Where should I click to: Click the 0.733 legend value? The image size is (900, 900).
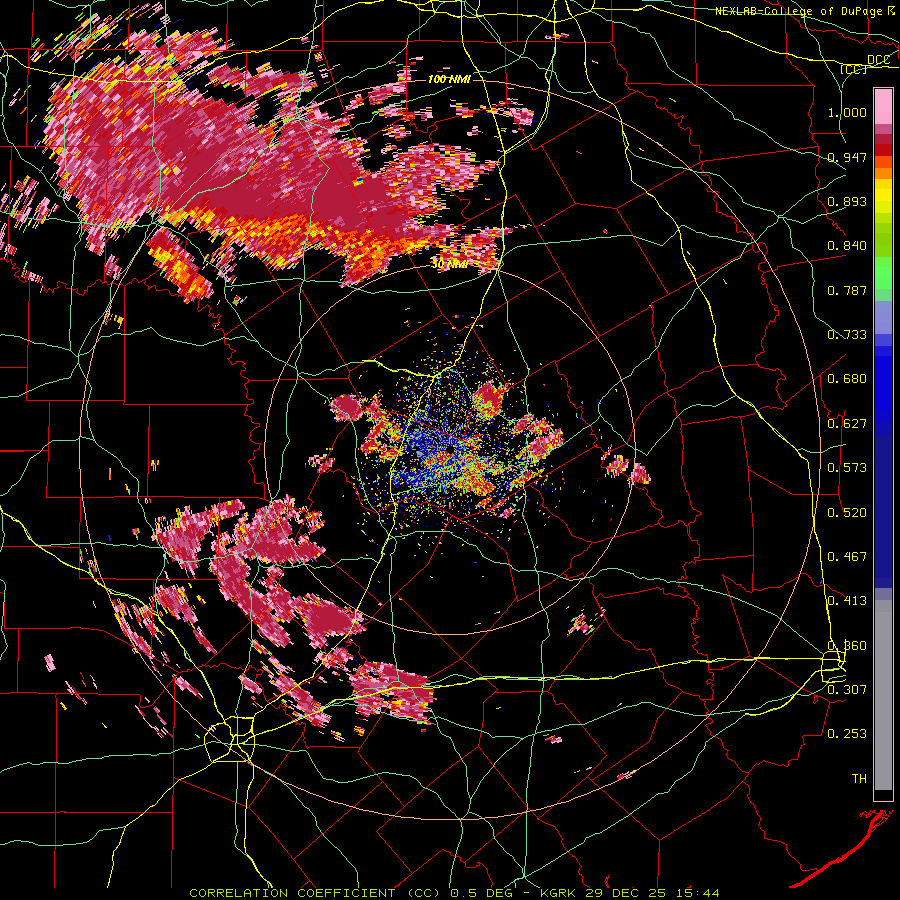click(847, 335)
